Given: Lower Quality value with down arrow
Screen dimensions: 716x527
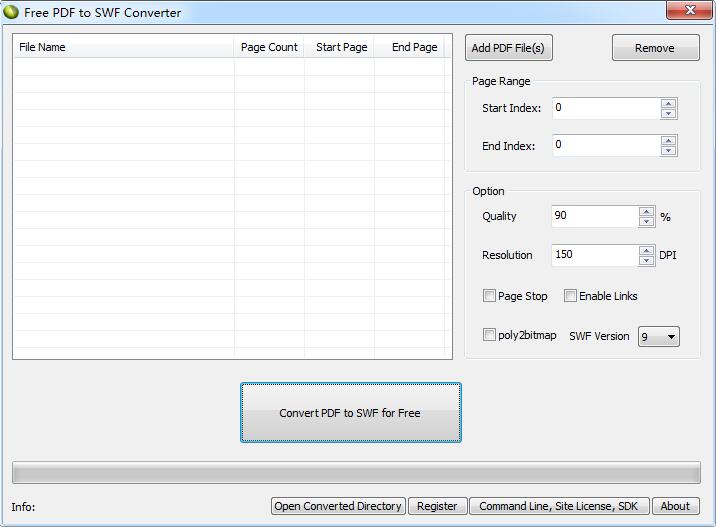Looking at the screenshot, I should click(x=647, y=221).
